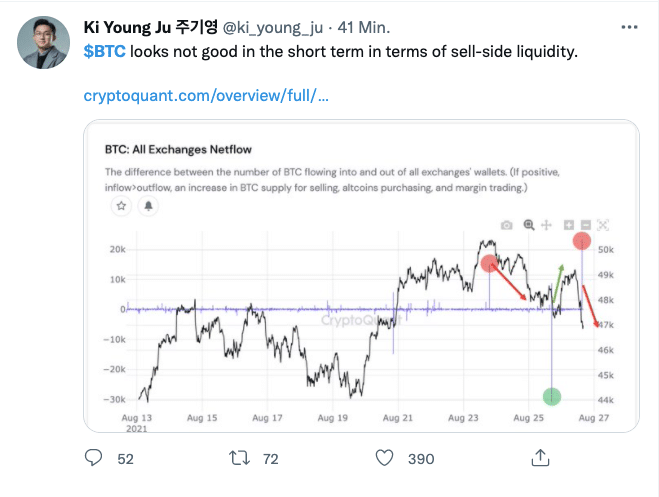Open the share tweet icon
The image size is (659, 497).
[x=538, y=457]
